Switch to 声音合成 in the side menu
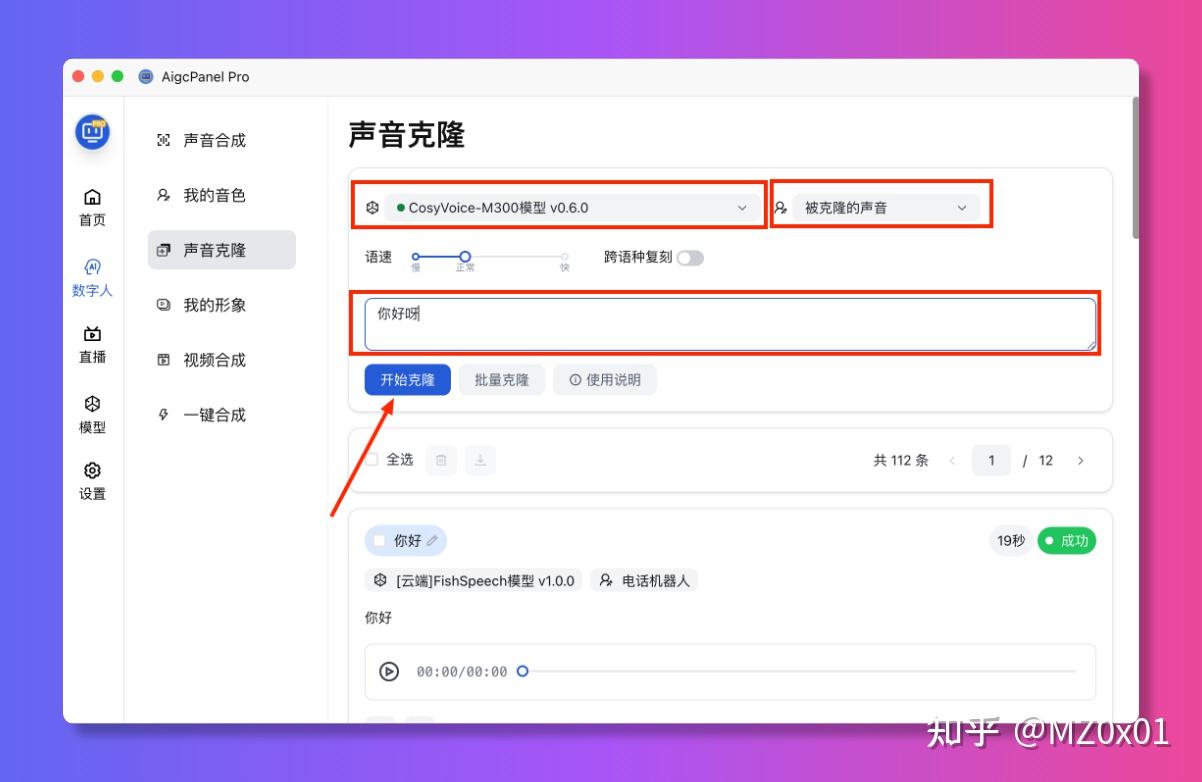1202x782 pixels. [x=214, y=141]
